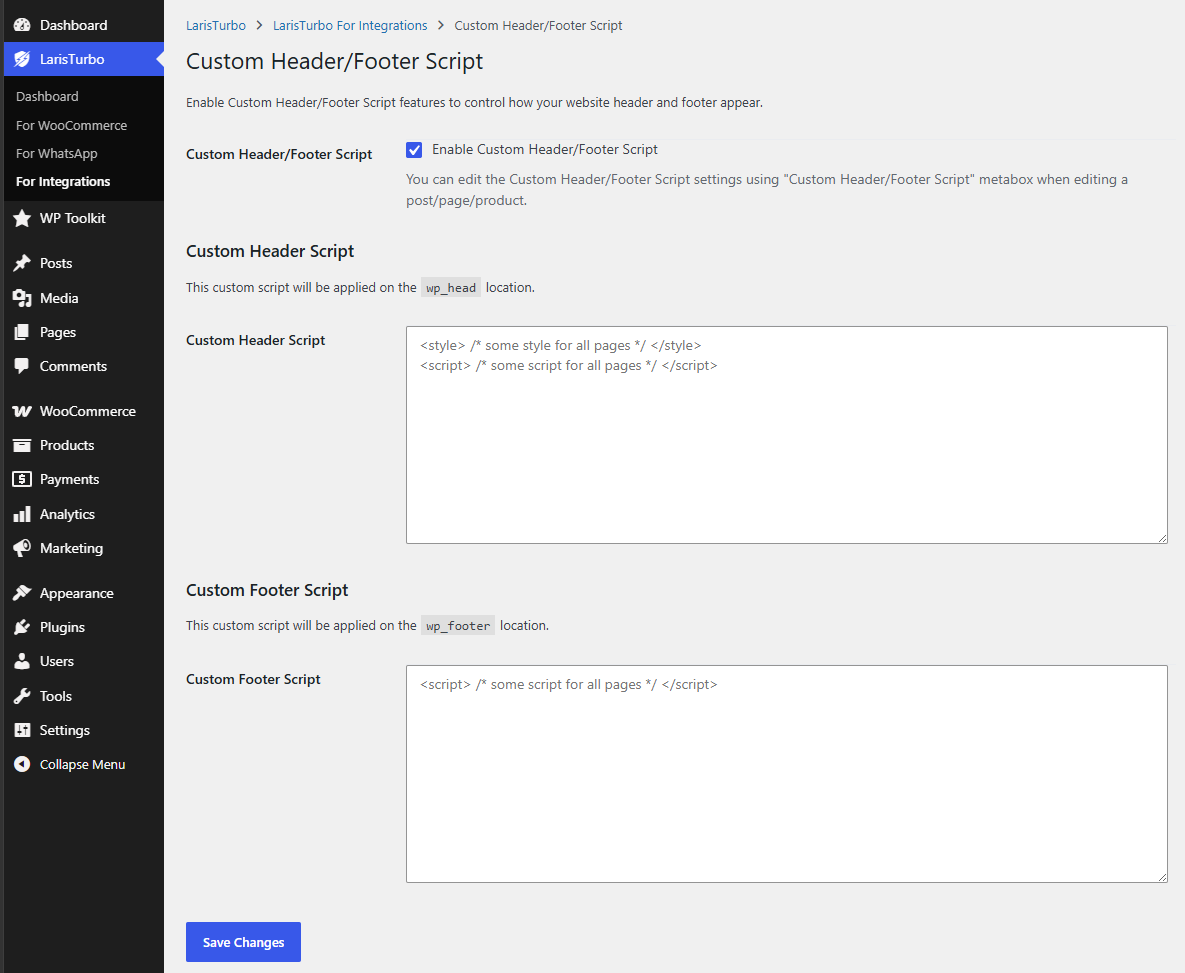Click the Pages stacked-sheets icon

tap(22, 332)
